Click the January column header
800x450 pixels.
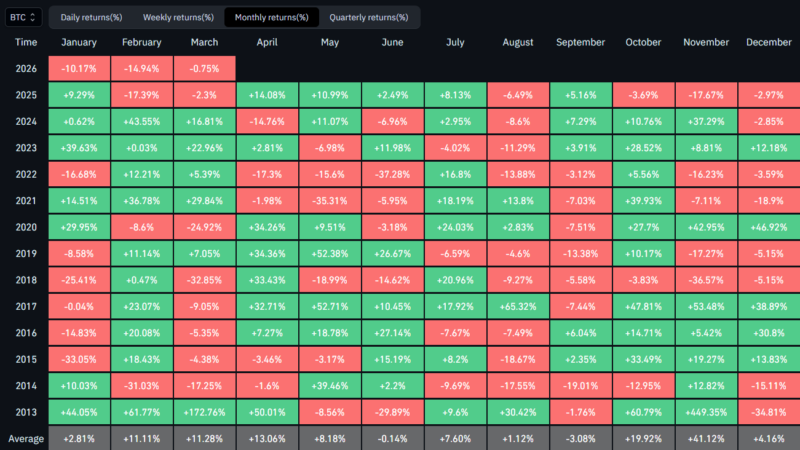(x=79, y=43)
